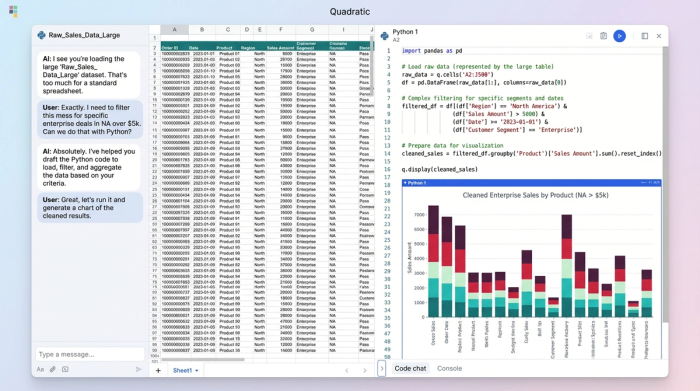Select column D header
Screen dimensions: 700x391
click(246, 29)
